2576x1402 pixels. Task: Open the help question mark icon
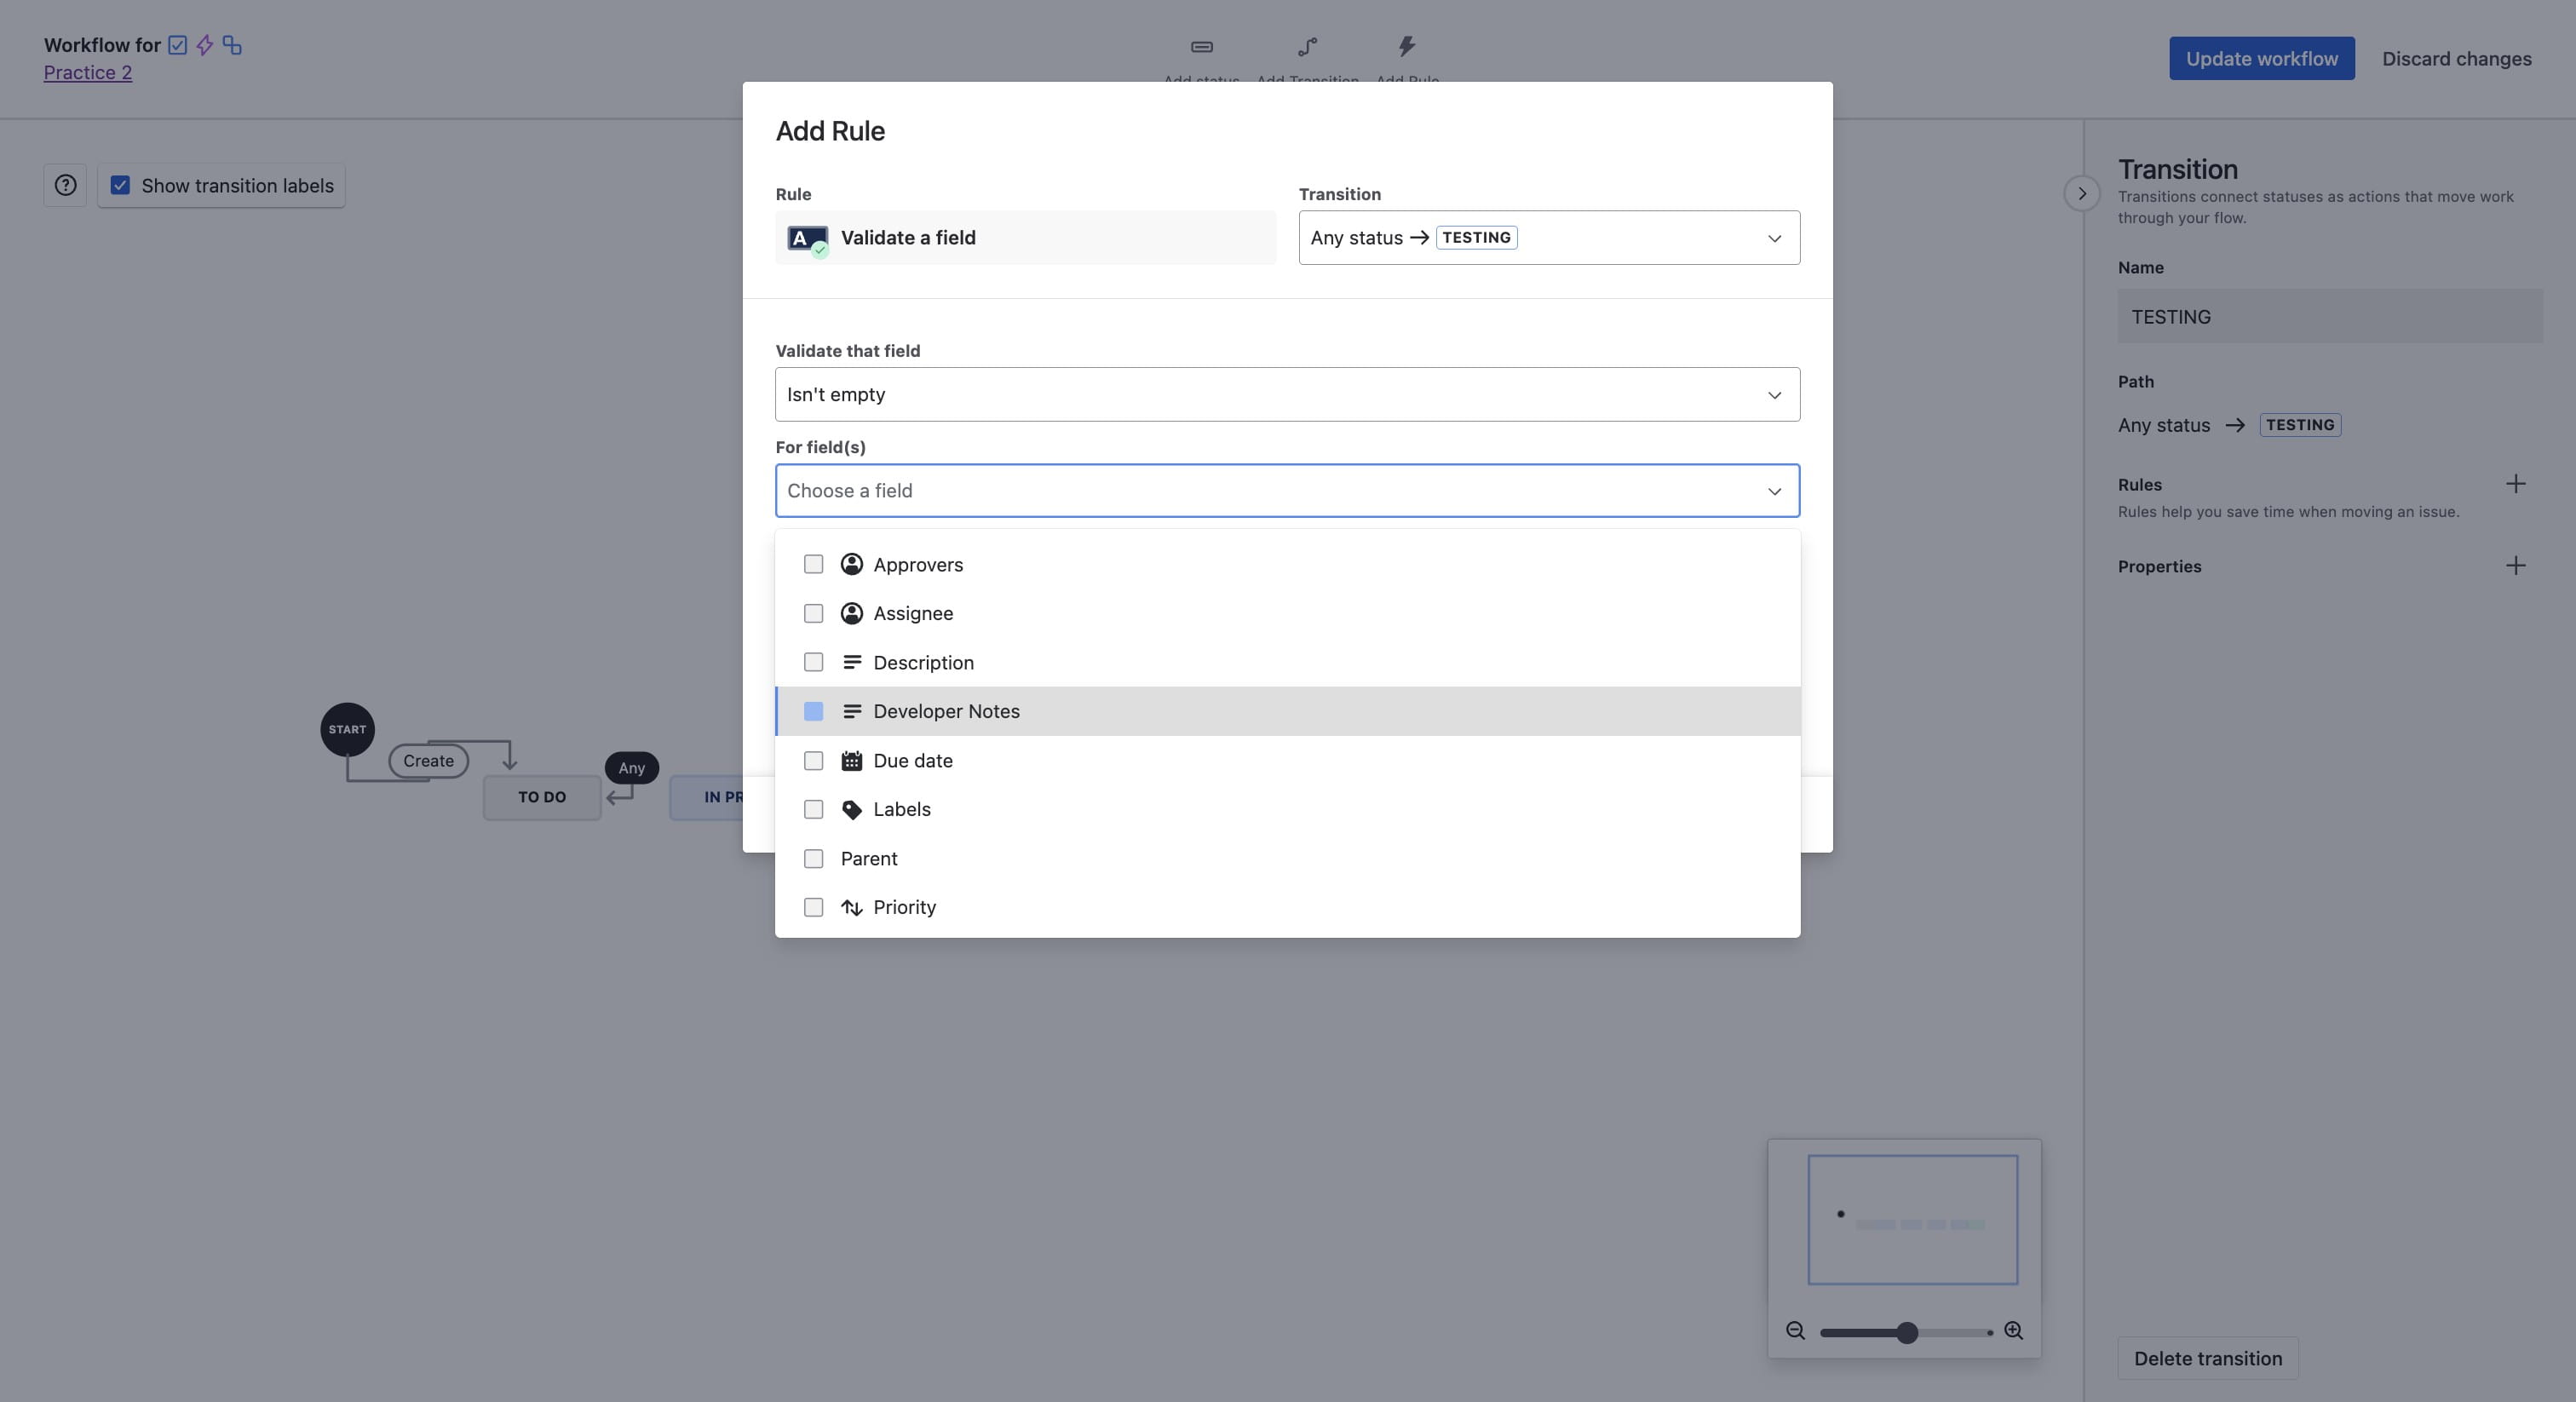[x=65, y=185]
